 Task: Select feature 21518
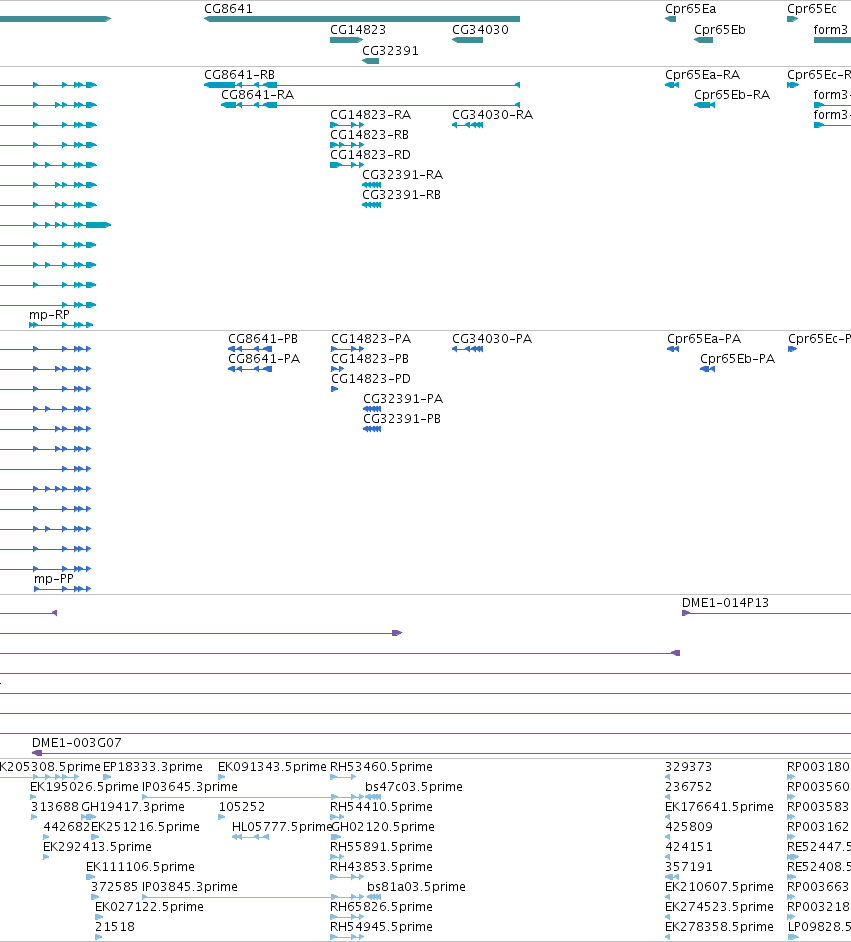115,927
